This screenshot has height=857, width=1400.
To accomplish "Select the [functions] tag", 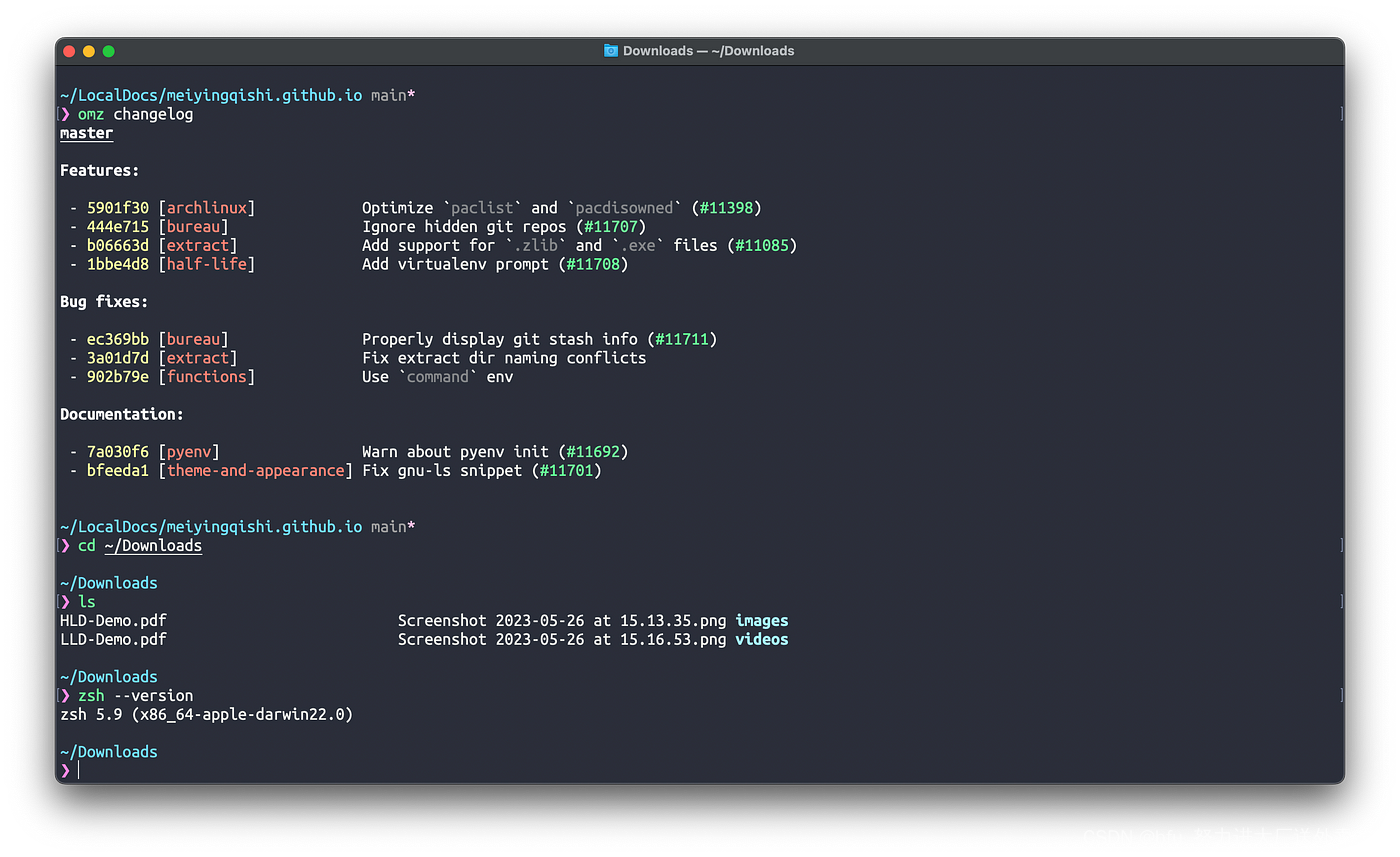I will [x=207, y=377].
